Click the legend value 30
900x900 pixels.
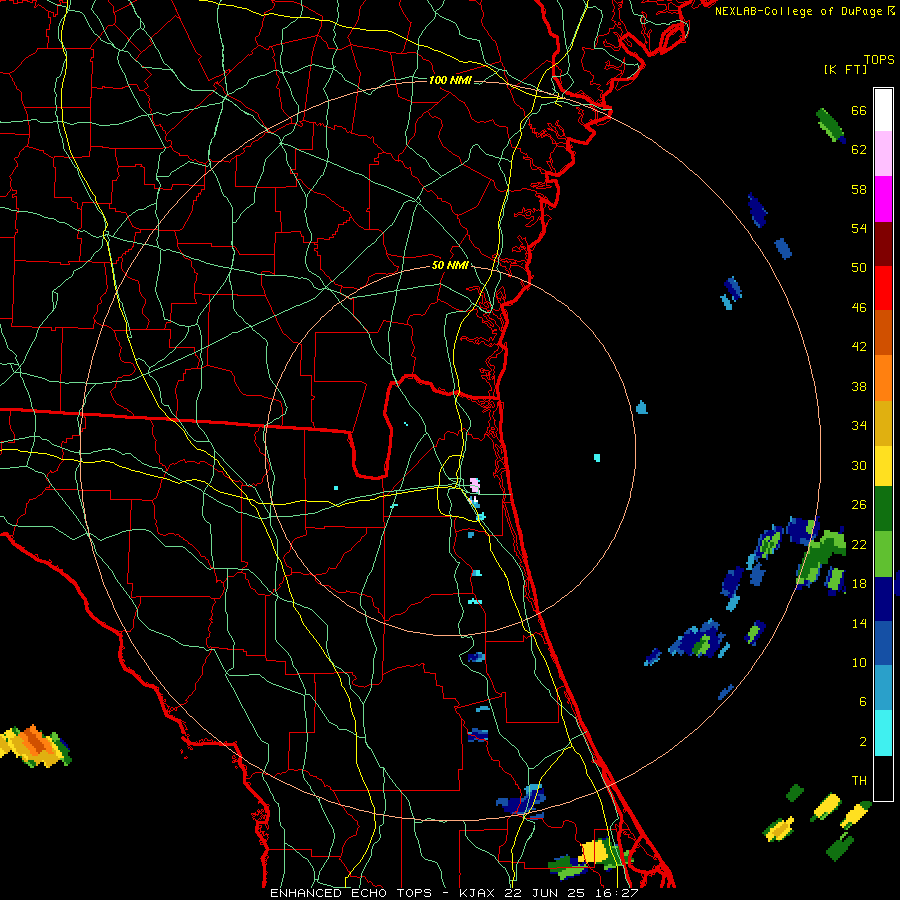pyautogui.click(x=859, y=465)
